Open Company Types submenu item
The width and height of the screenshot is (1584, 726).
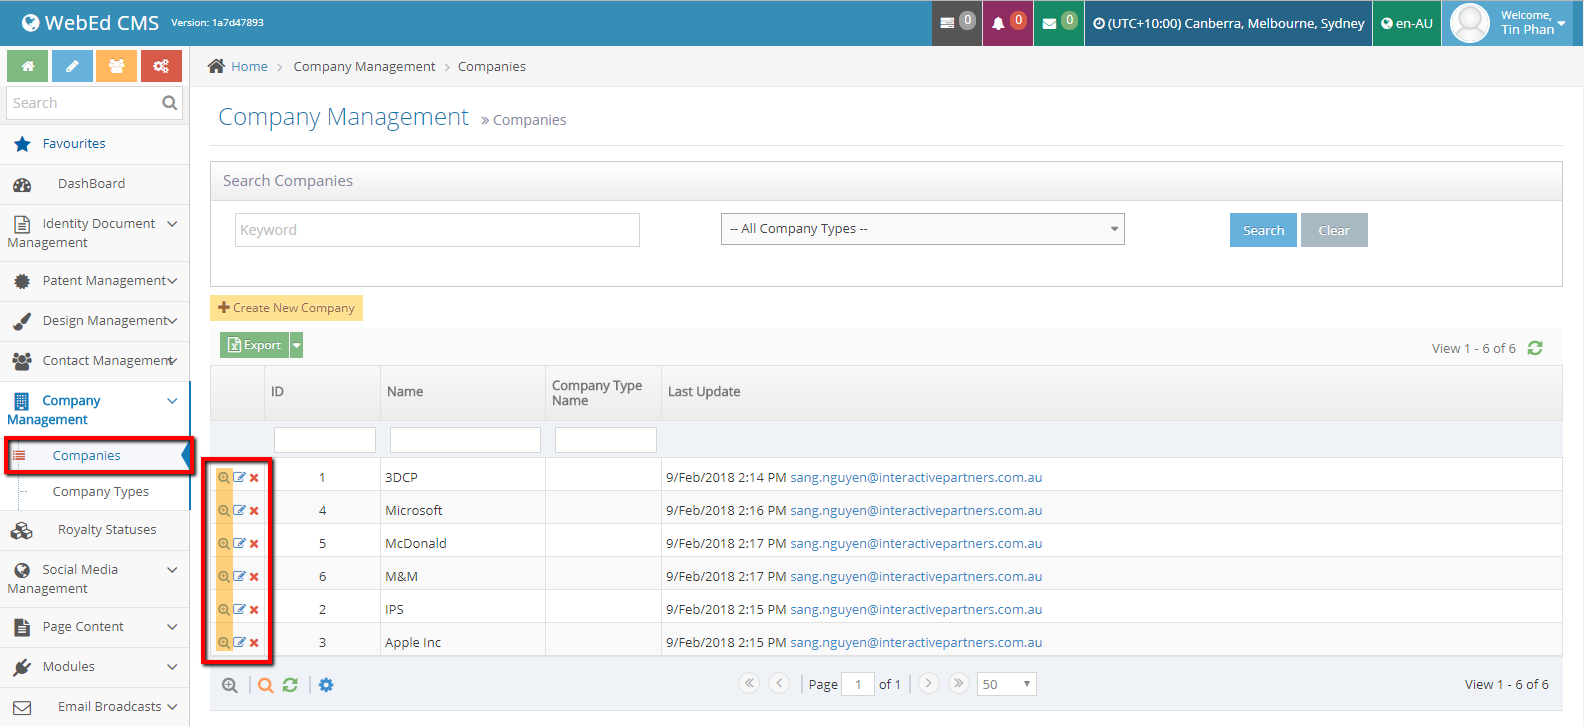tap(100, 492)
